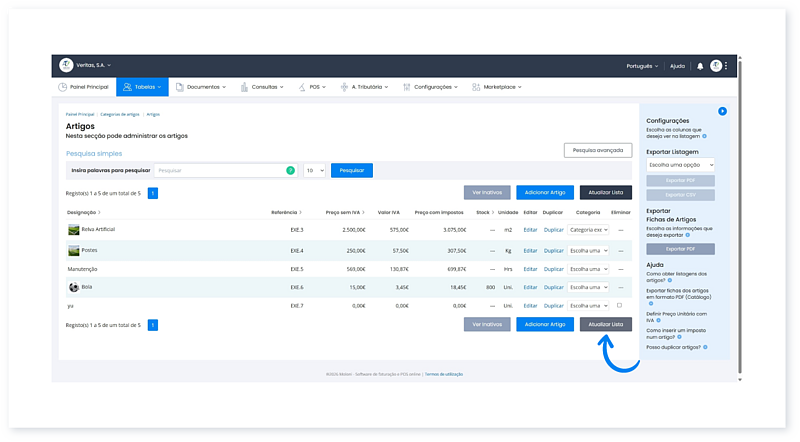
Task: Open the Português language selector
Action: 641,66
